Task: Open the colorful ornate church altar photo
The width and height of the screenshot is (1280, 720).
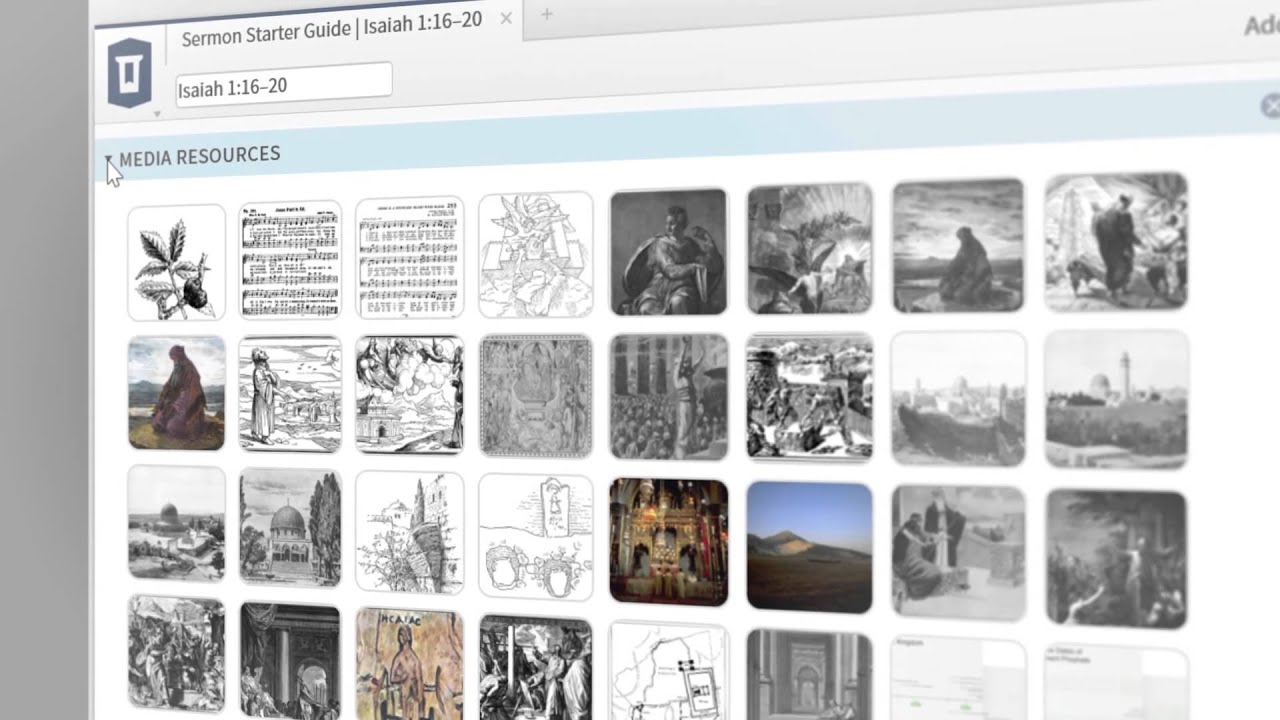Action: 668,541
